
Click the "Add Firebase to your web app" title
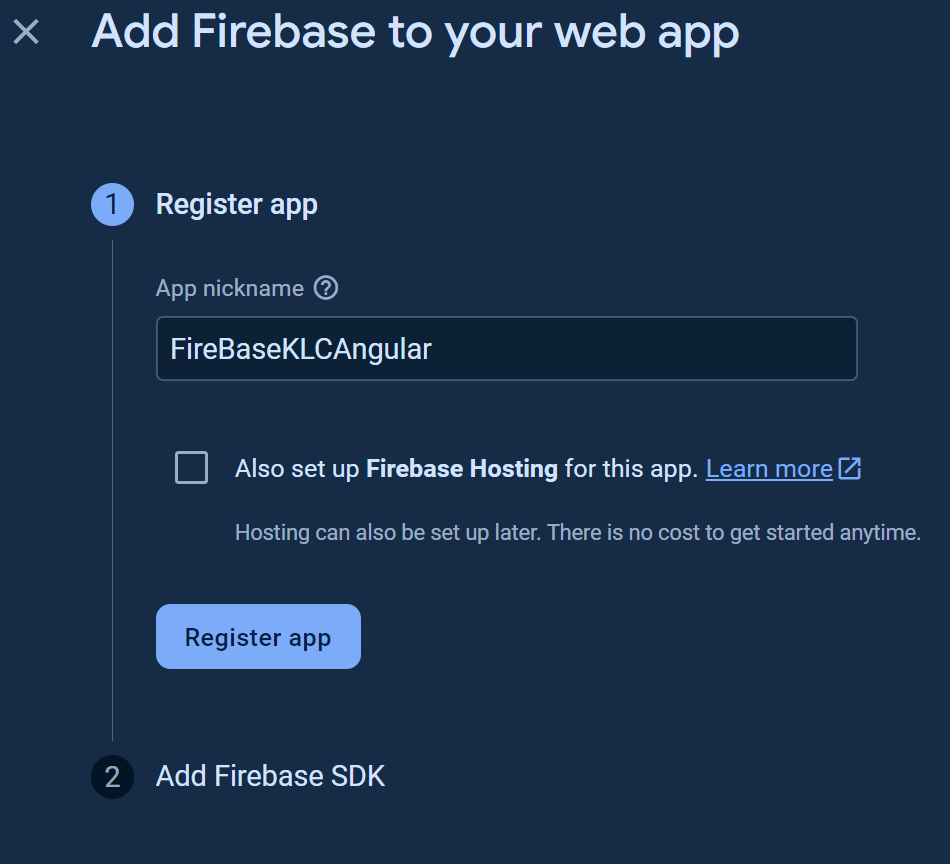coord(415,32)
